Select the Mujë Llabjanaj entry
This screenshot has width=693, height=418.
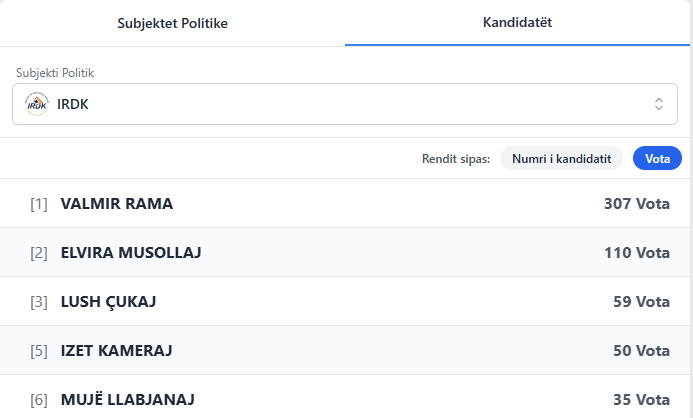point(127,400)
